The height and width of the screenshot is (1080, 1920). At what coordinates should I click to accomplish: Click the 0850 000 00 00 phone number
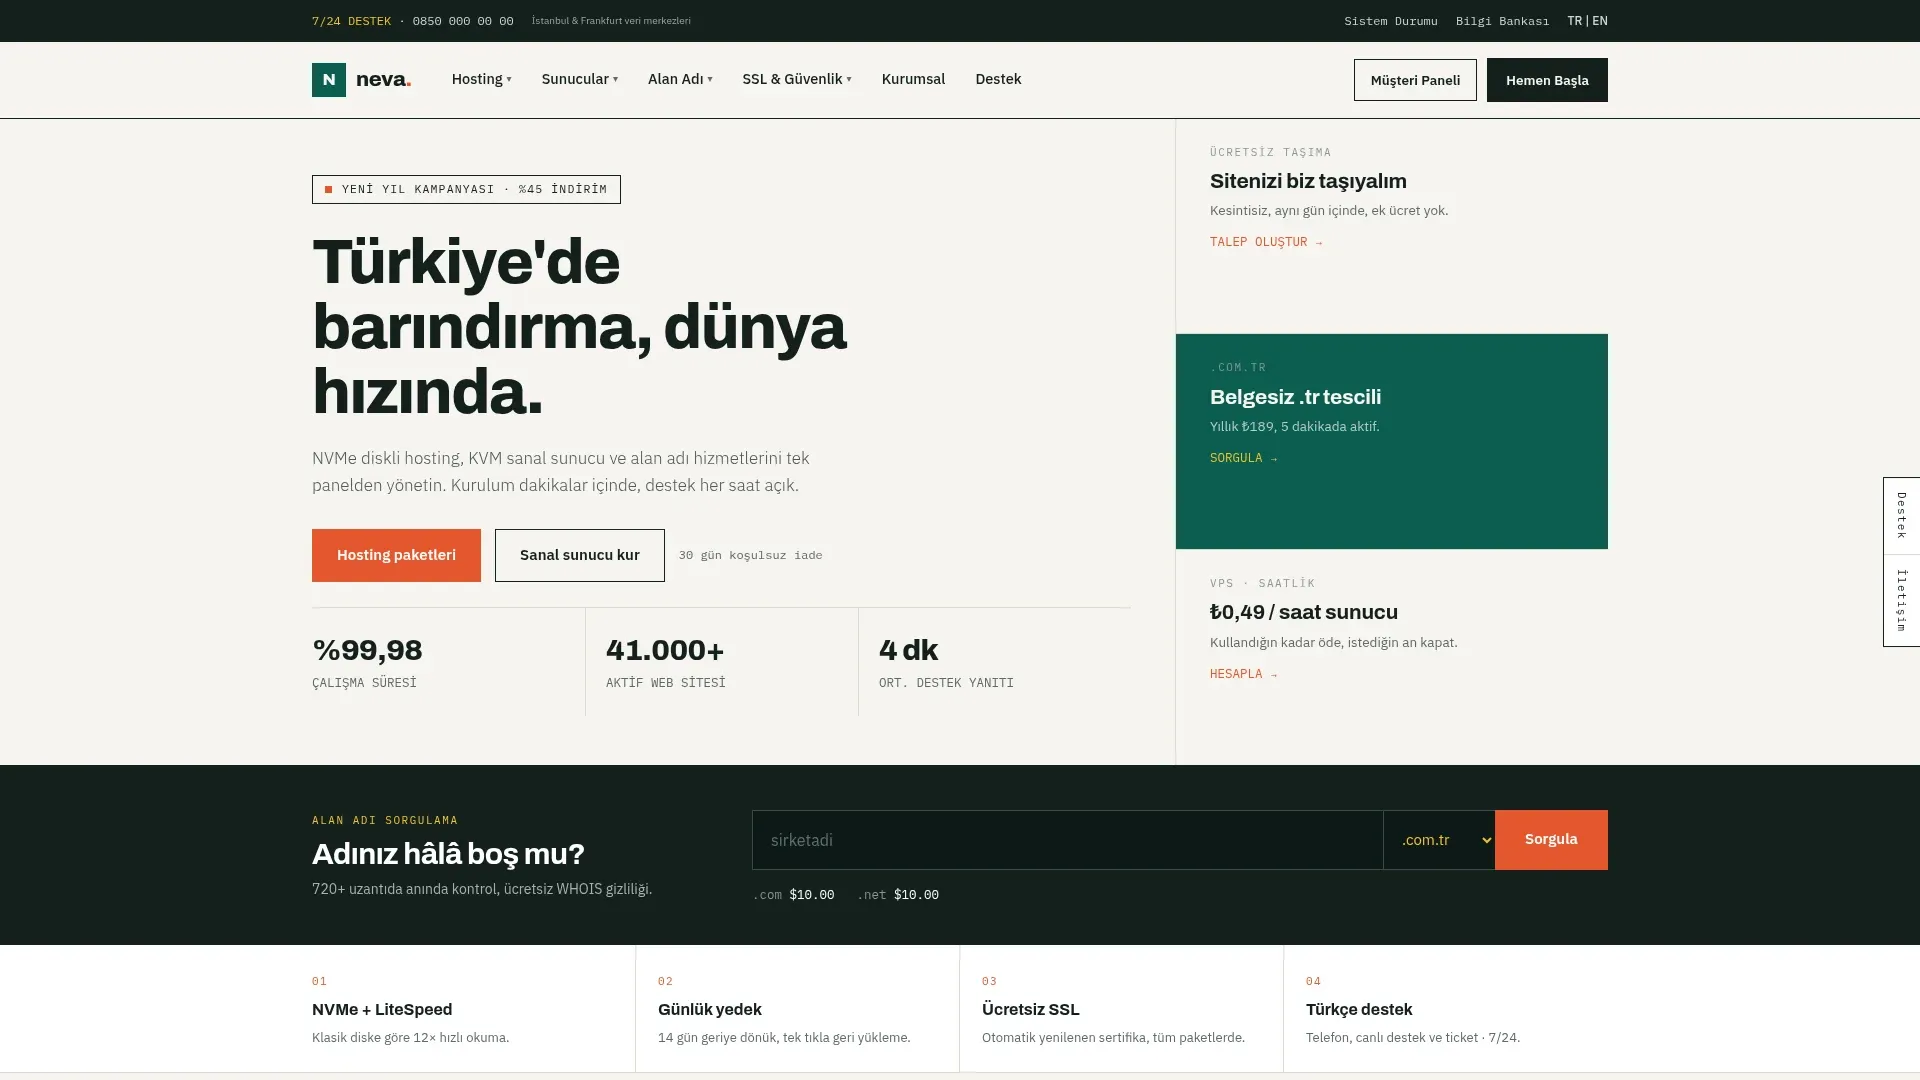click(x=463, y=21)
